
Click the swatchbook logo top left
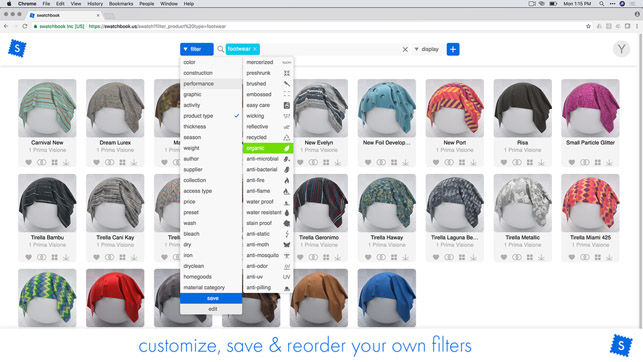(17, 49)
